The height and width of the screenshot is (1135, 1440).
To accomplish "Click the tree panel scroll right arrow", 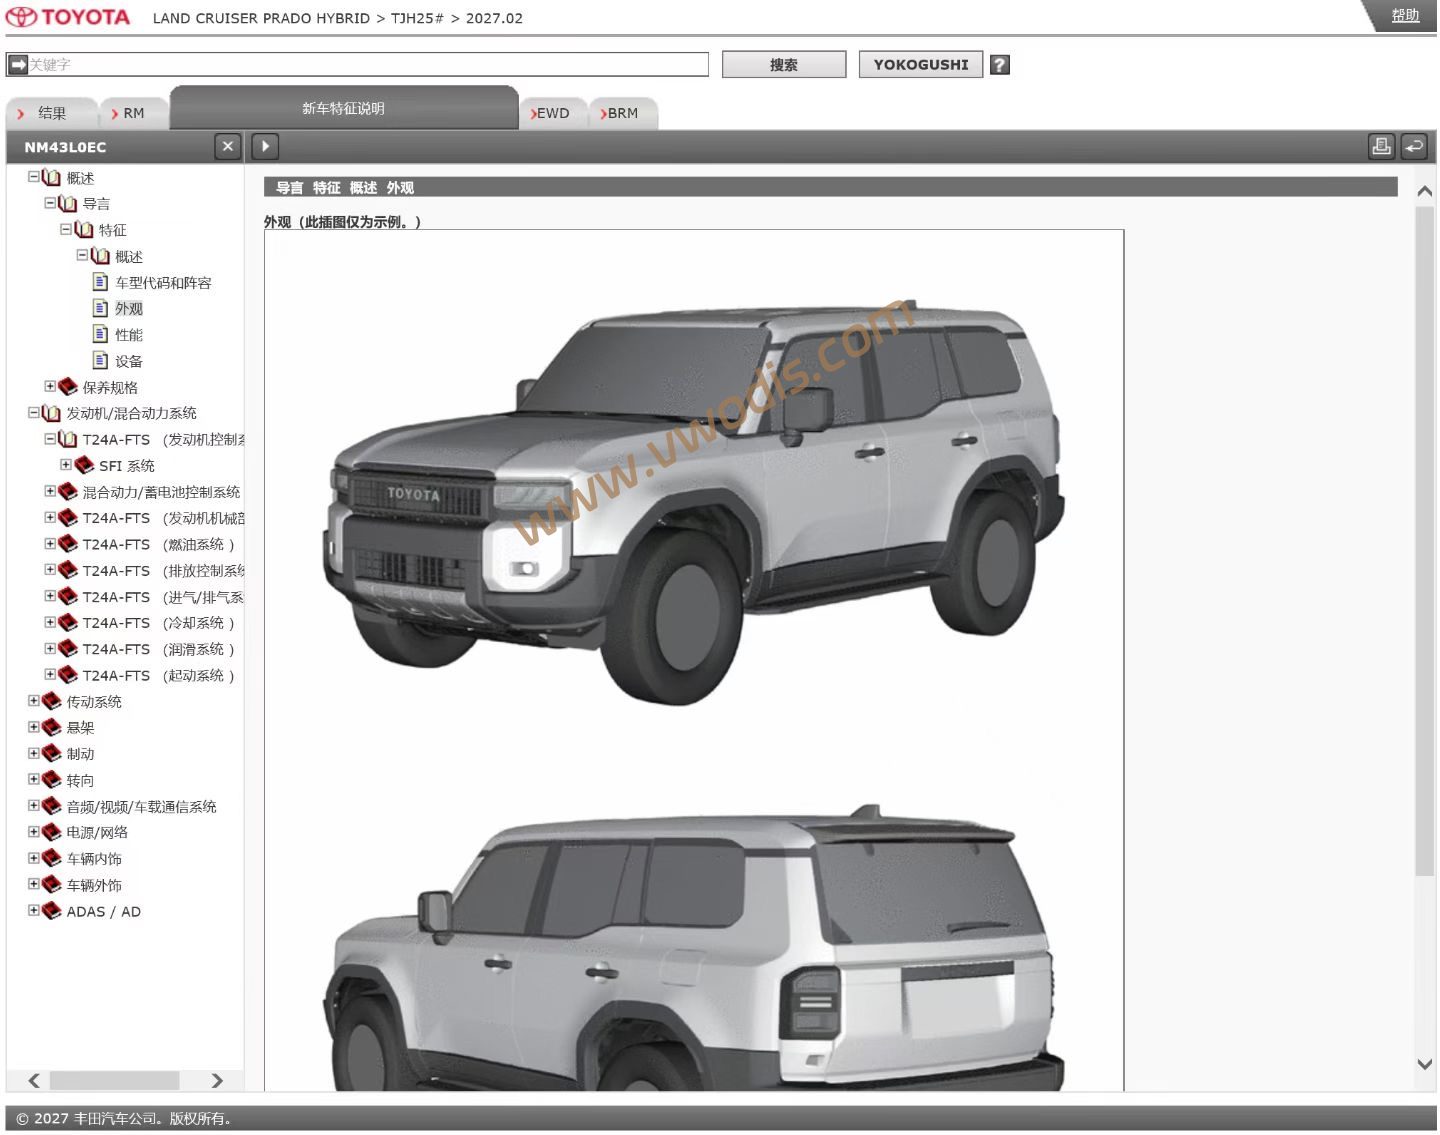I will click(x=217, y=1080).
